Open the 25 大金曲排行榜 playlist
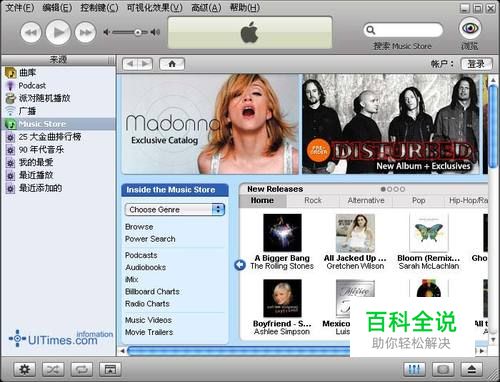 click(x=58, y=137)
